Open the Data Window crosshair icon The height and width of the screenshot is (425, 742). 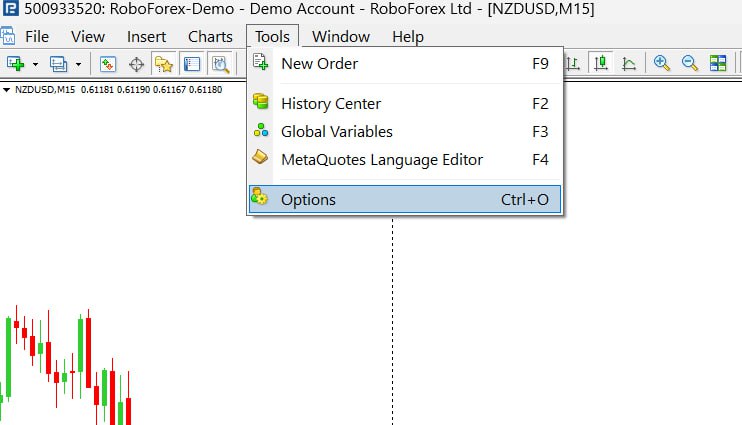136,64
